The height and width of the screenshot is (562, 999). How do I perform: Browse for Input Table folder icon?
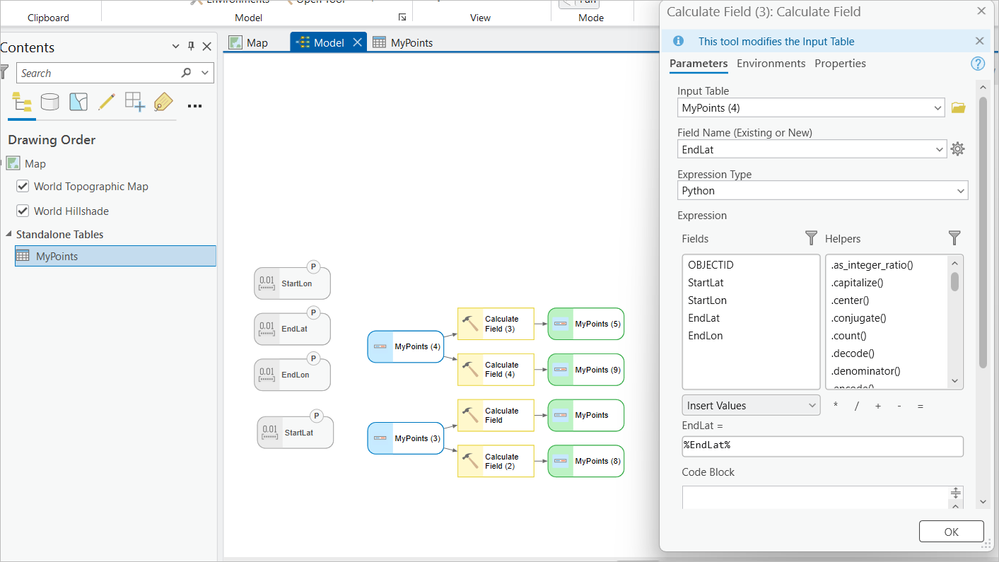click(958, 108)
